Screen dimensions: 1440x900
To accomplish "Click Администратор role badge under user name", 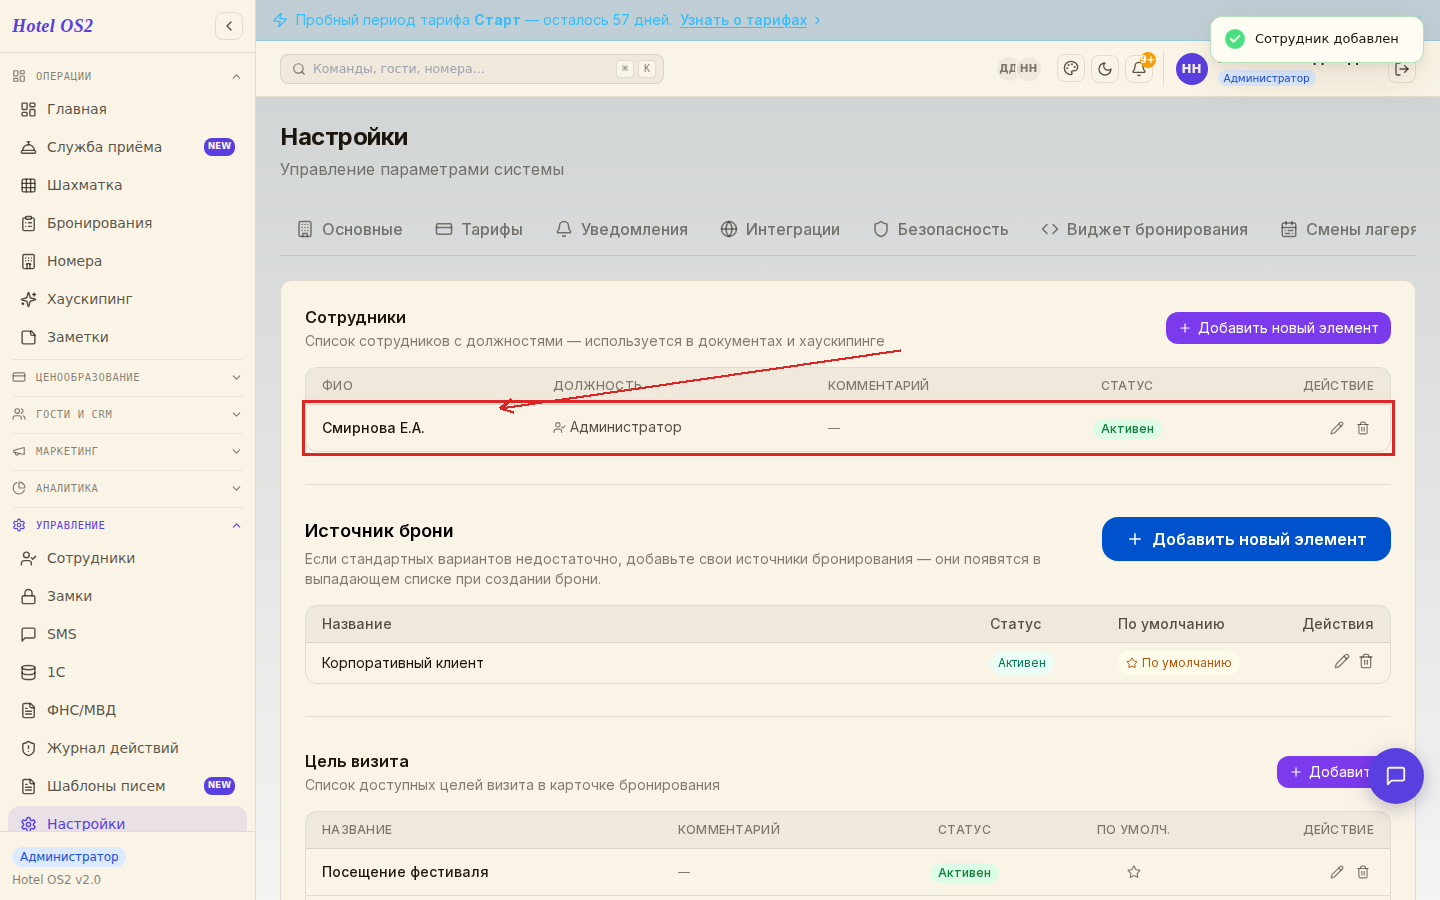I will point(1266,78).
